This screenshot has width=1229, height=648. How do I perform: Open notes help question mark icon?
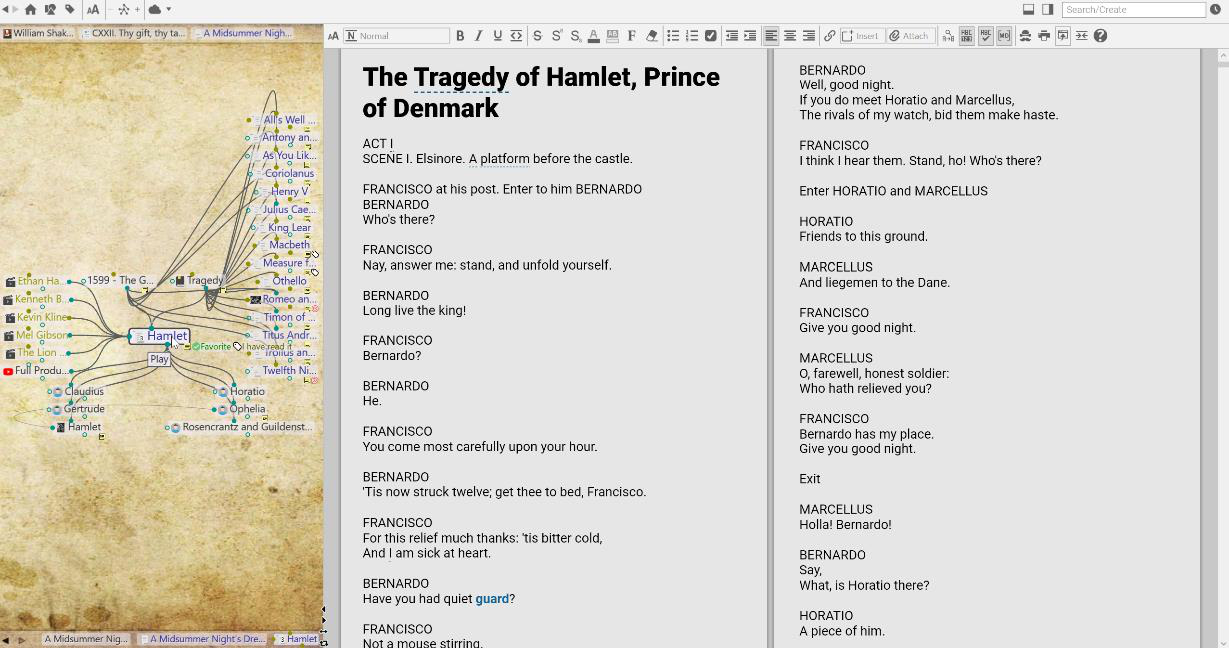[x=1100, y=36]
